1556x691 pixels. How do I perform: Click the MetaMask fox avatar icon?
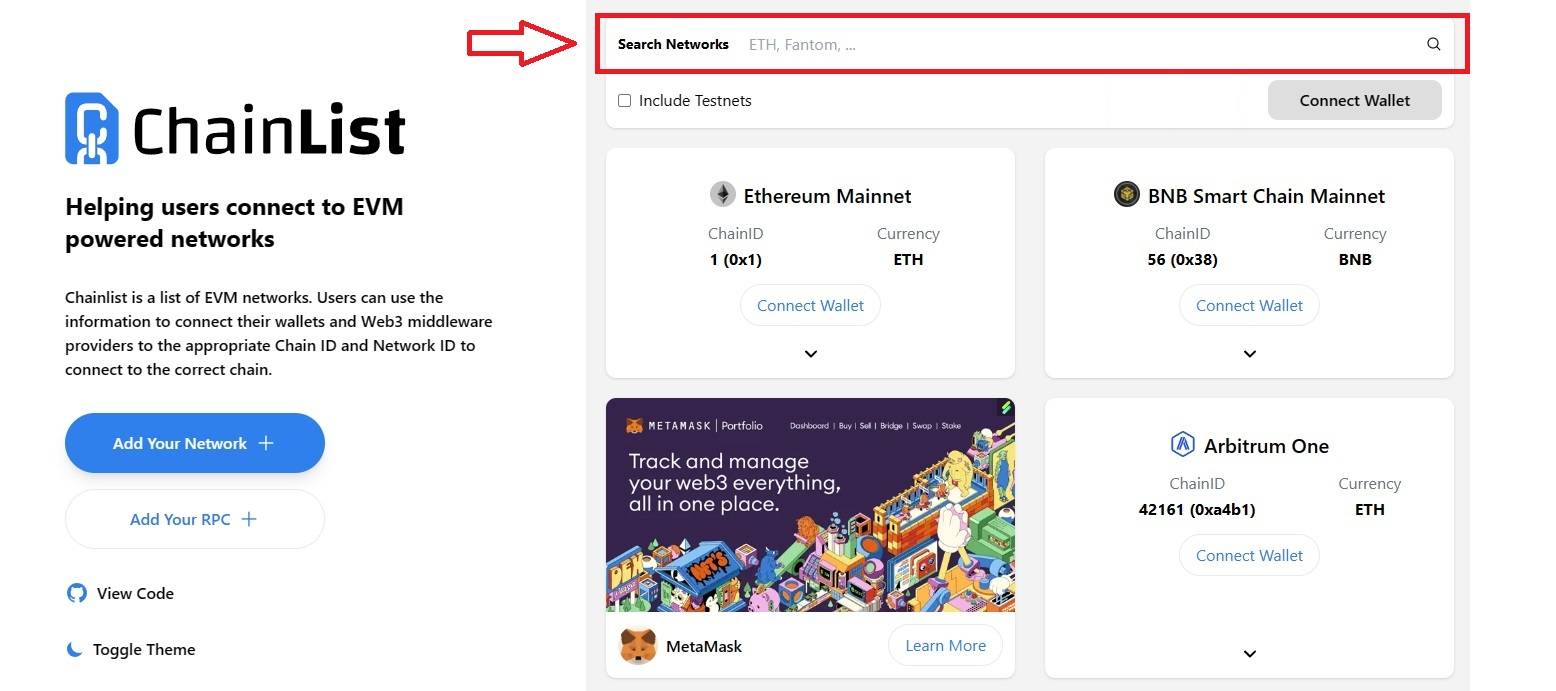[x=638, y=646]
